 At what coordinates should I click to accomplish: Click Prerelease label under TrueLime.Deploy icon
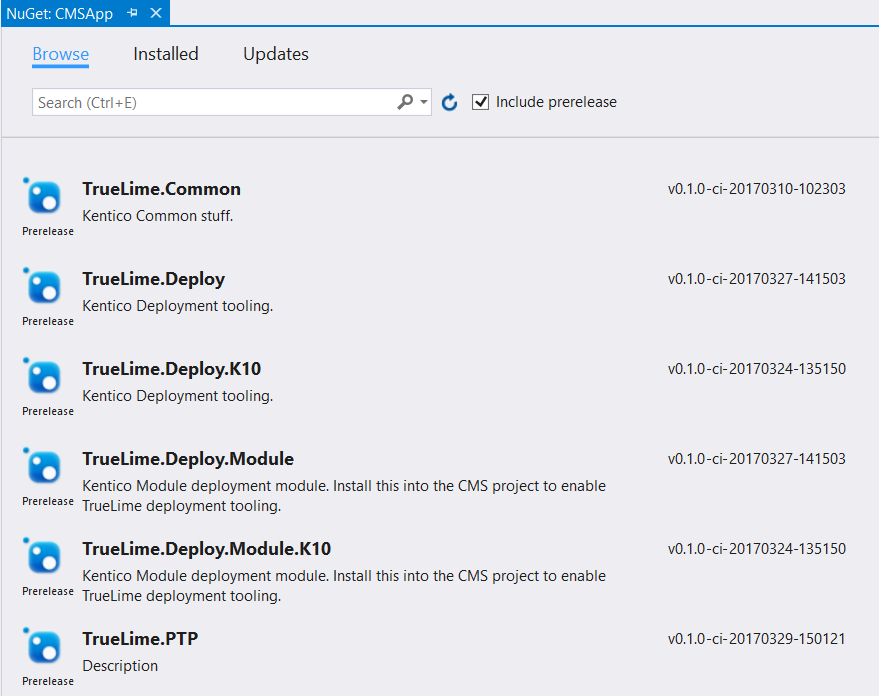pyautogui.click(x=48, y=321)
